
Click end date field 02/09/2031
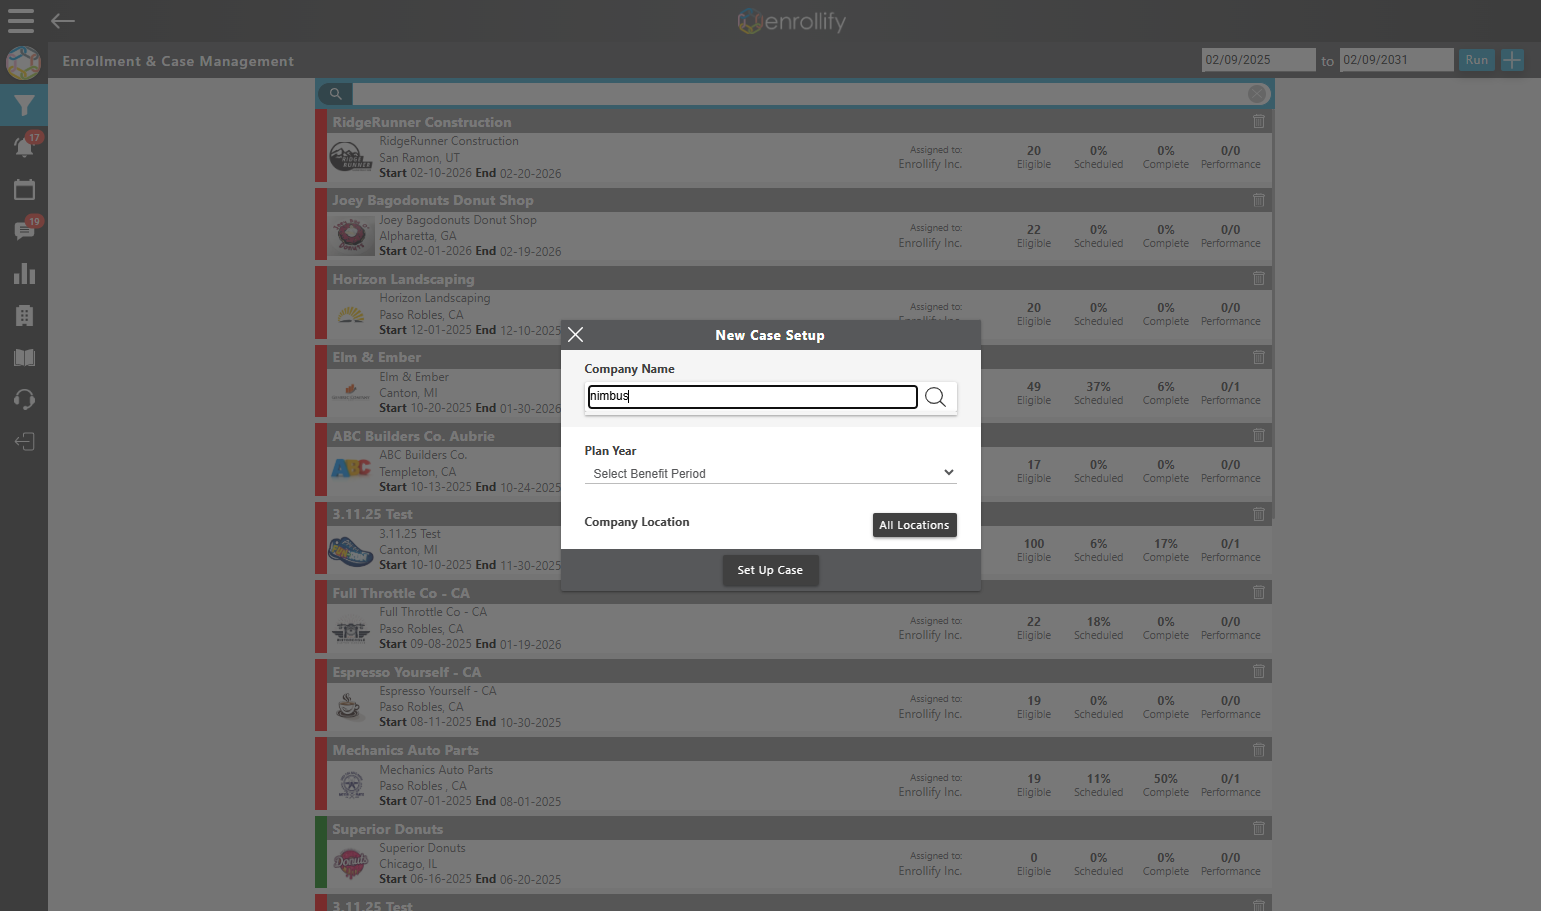pos(1396,60)
